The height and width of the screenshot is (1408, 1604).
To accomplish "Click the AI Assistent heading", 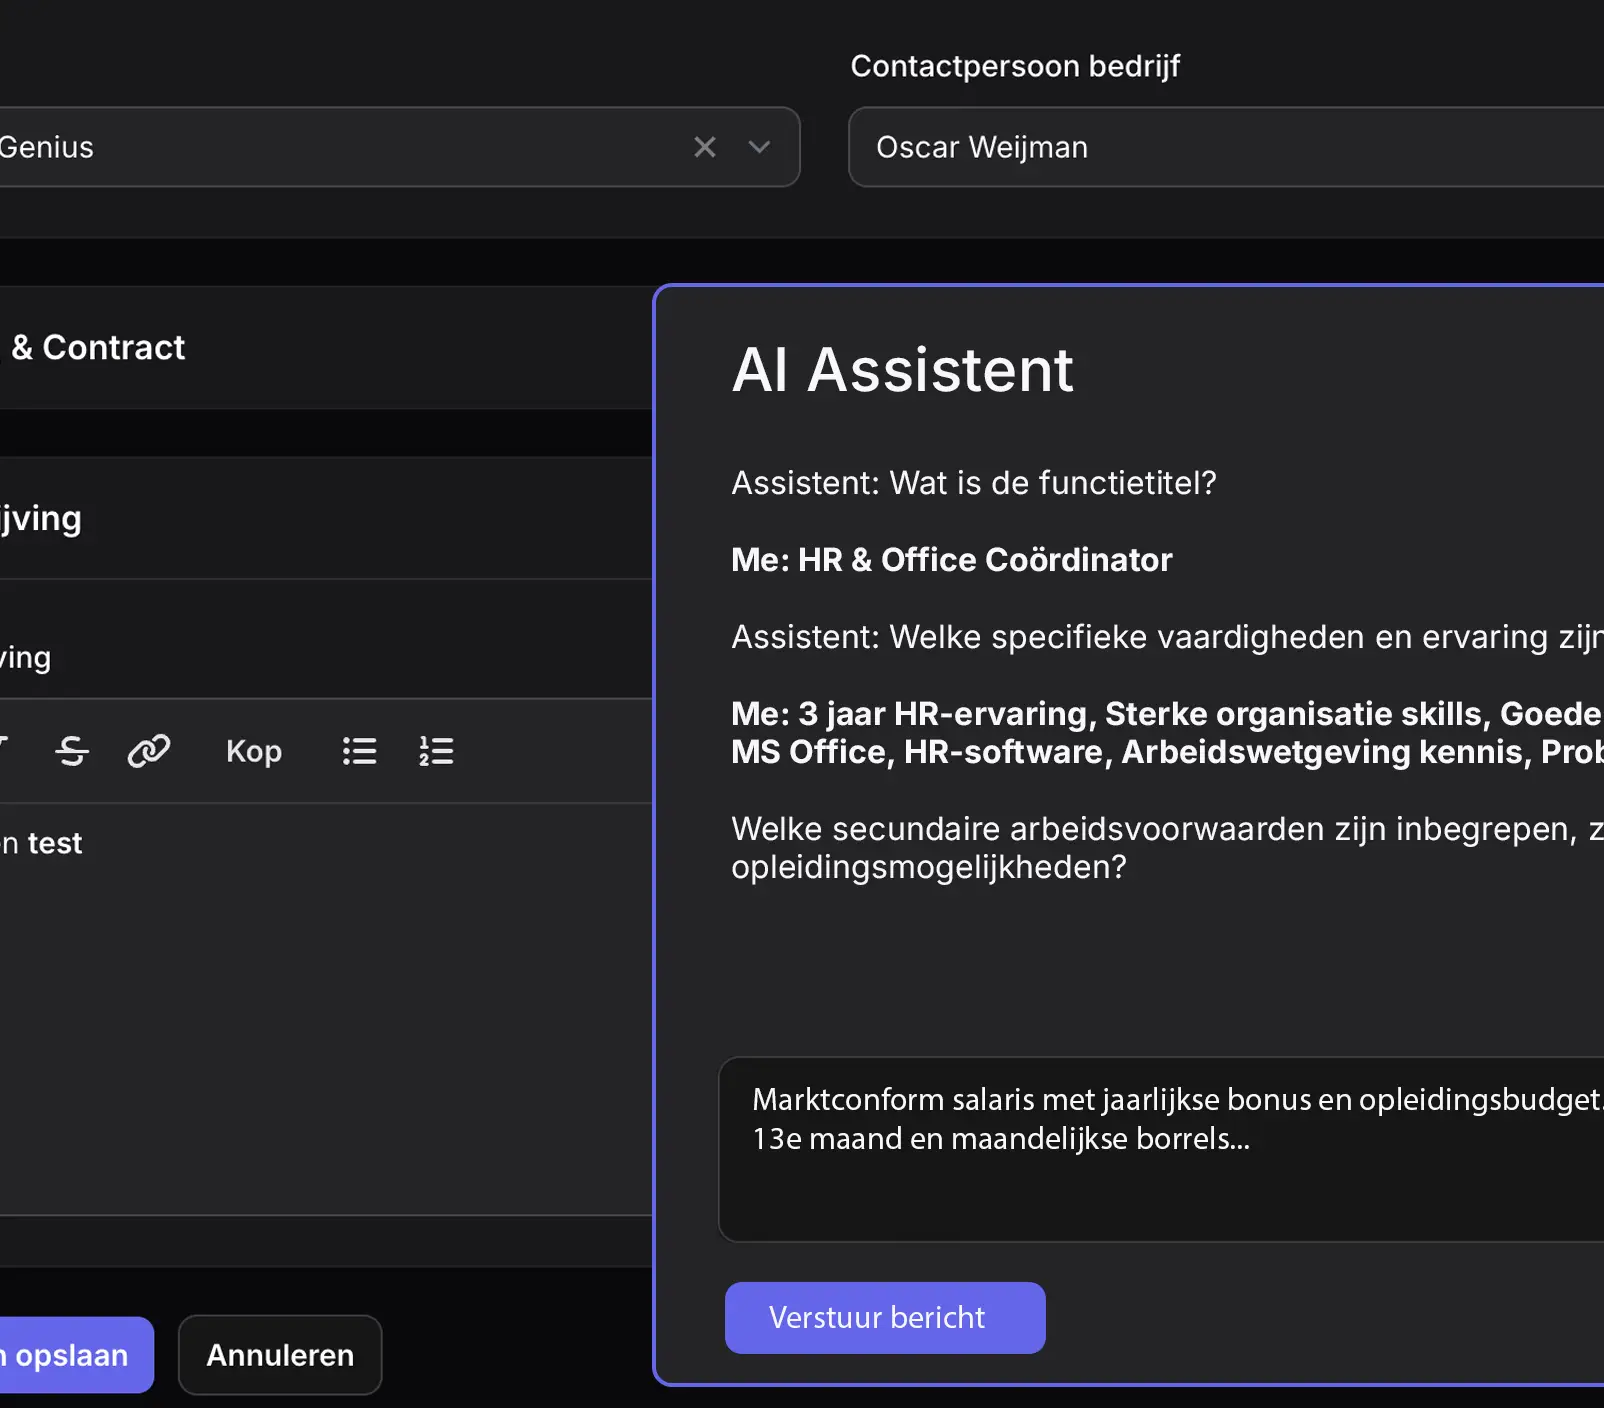I will click(902, 370).
